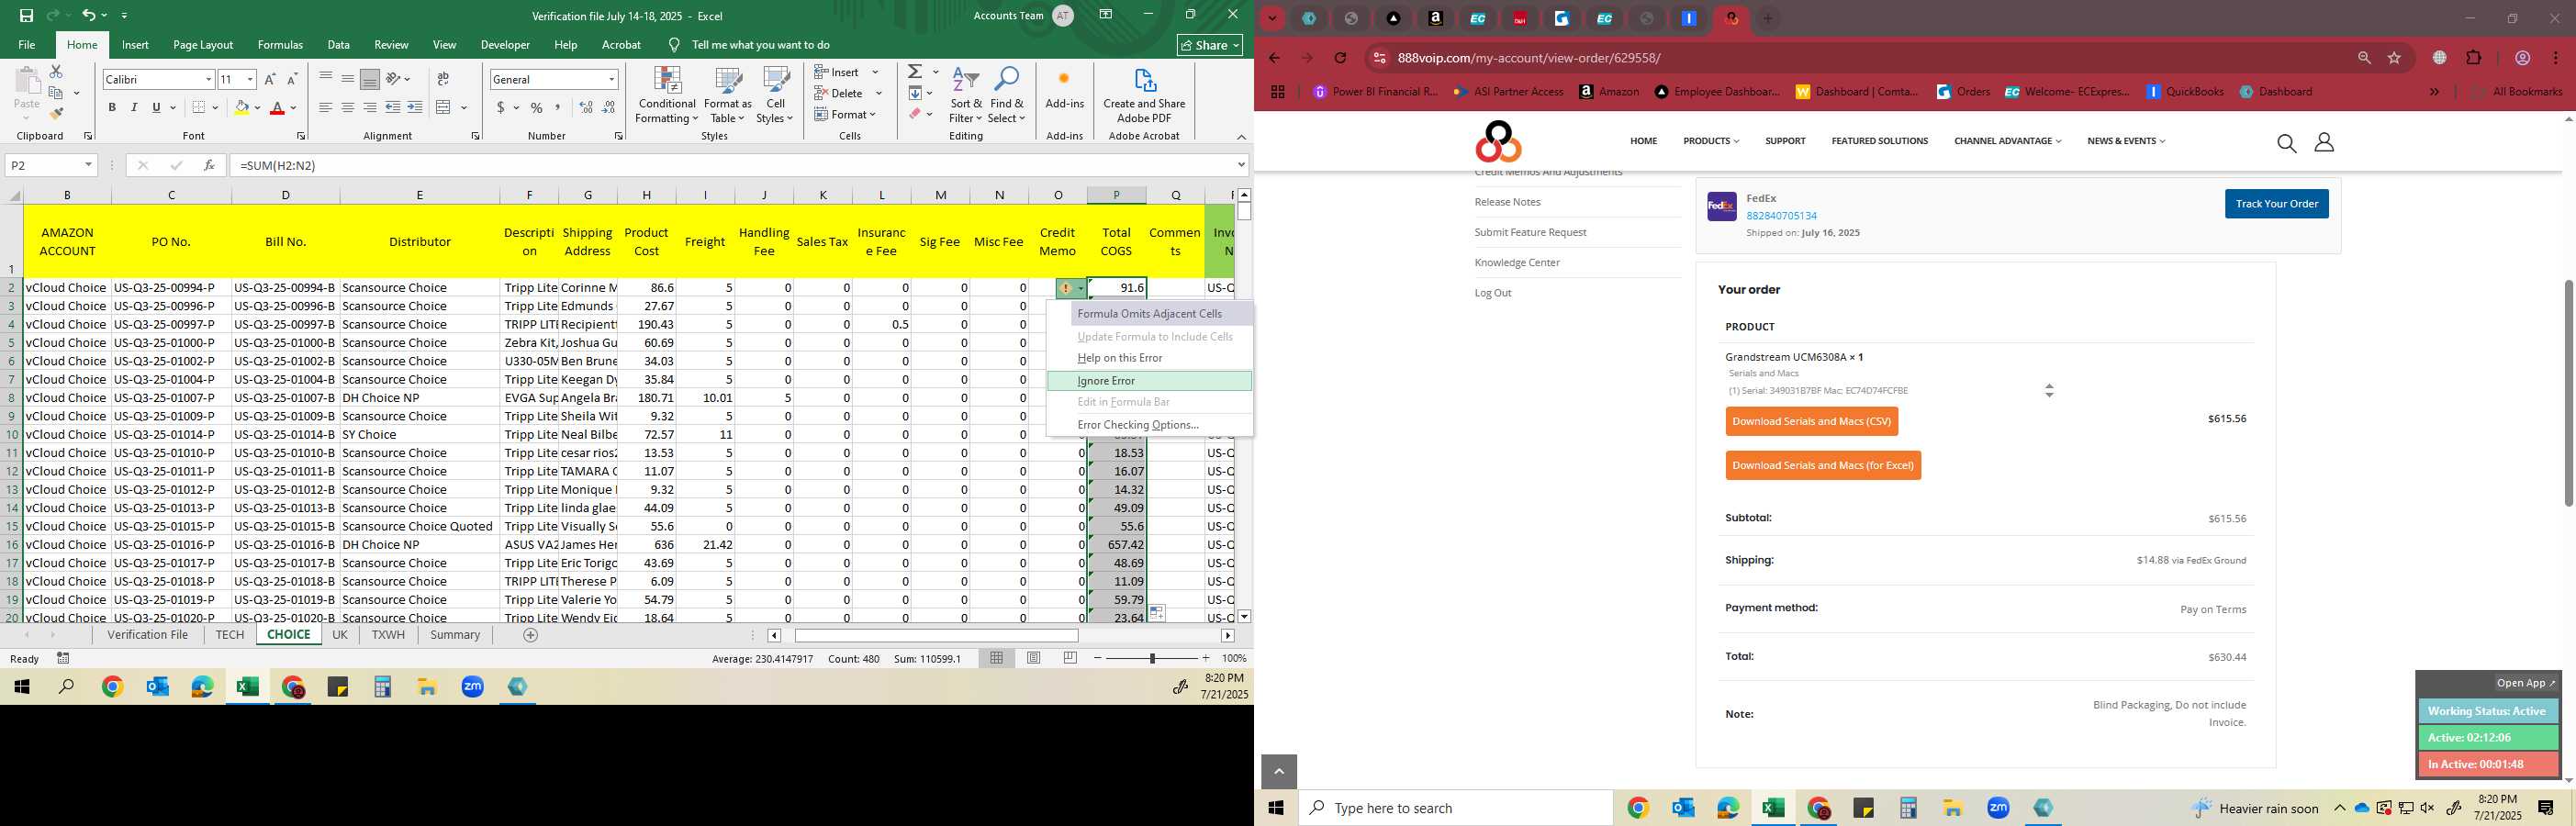2576x826 pixels.
Task: Click the Page Layout view icon in status bar
Action: click(1034, 658)
